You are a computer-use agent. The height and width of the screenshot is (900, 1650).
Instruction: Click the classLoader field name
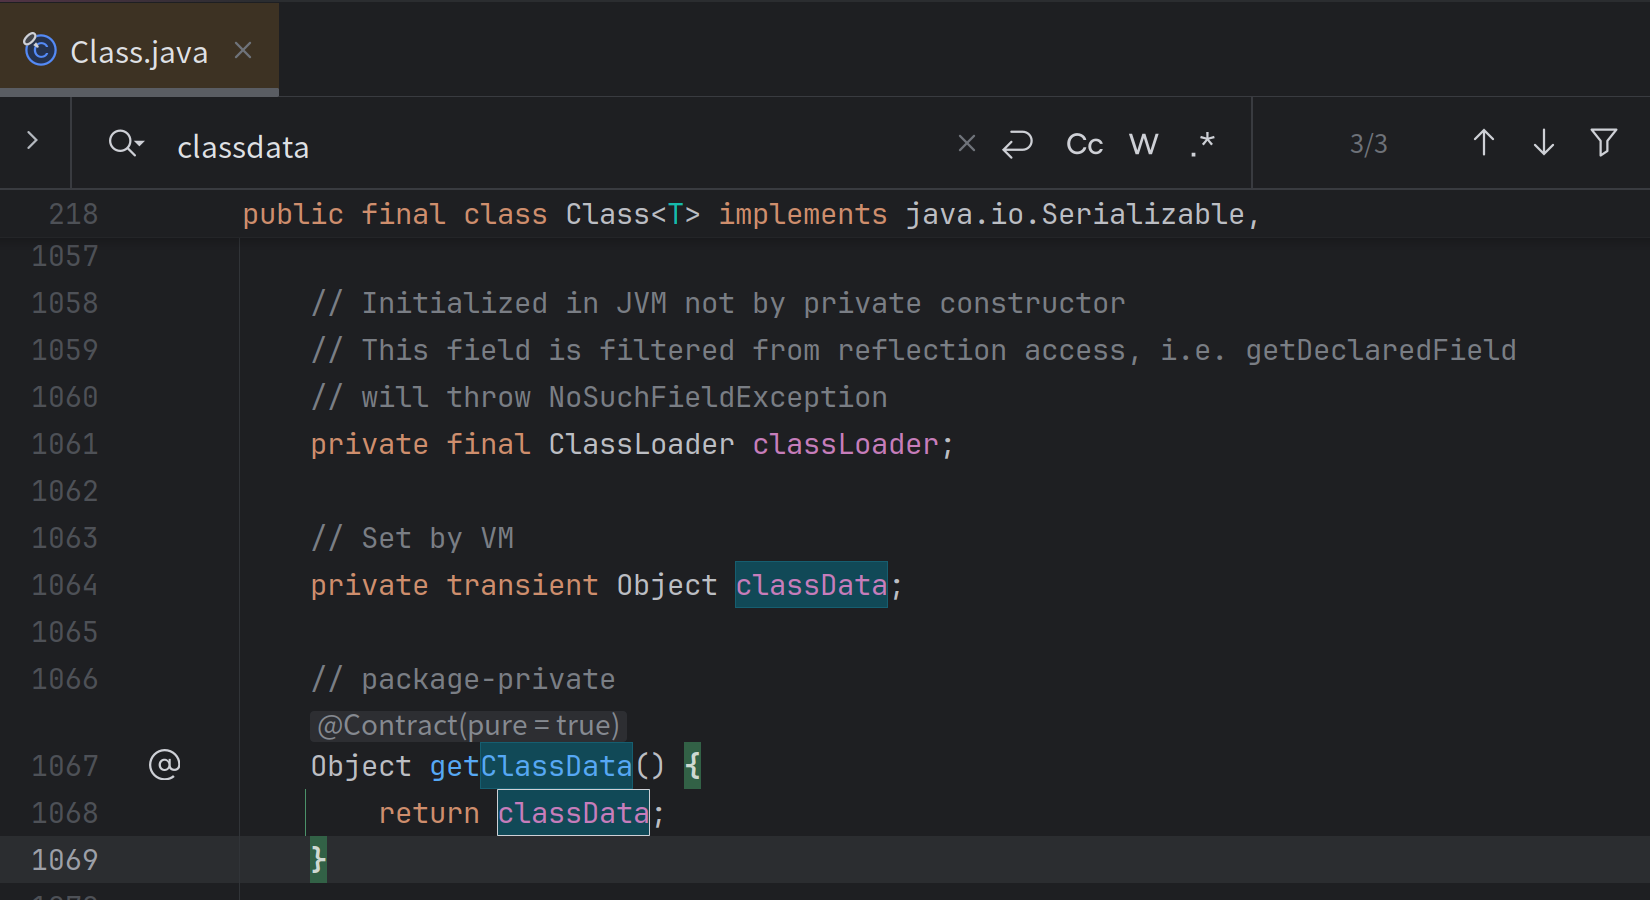click(x=845, y=444)
